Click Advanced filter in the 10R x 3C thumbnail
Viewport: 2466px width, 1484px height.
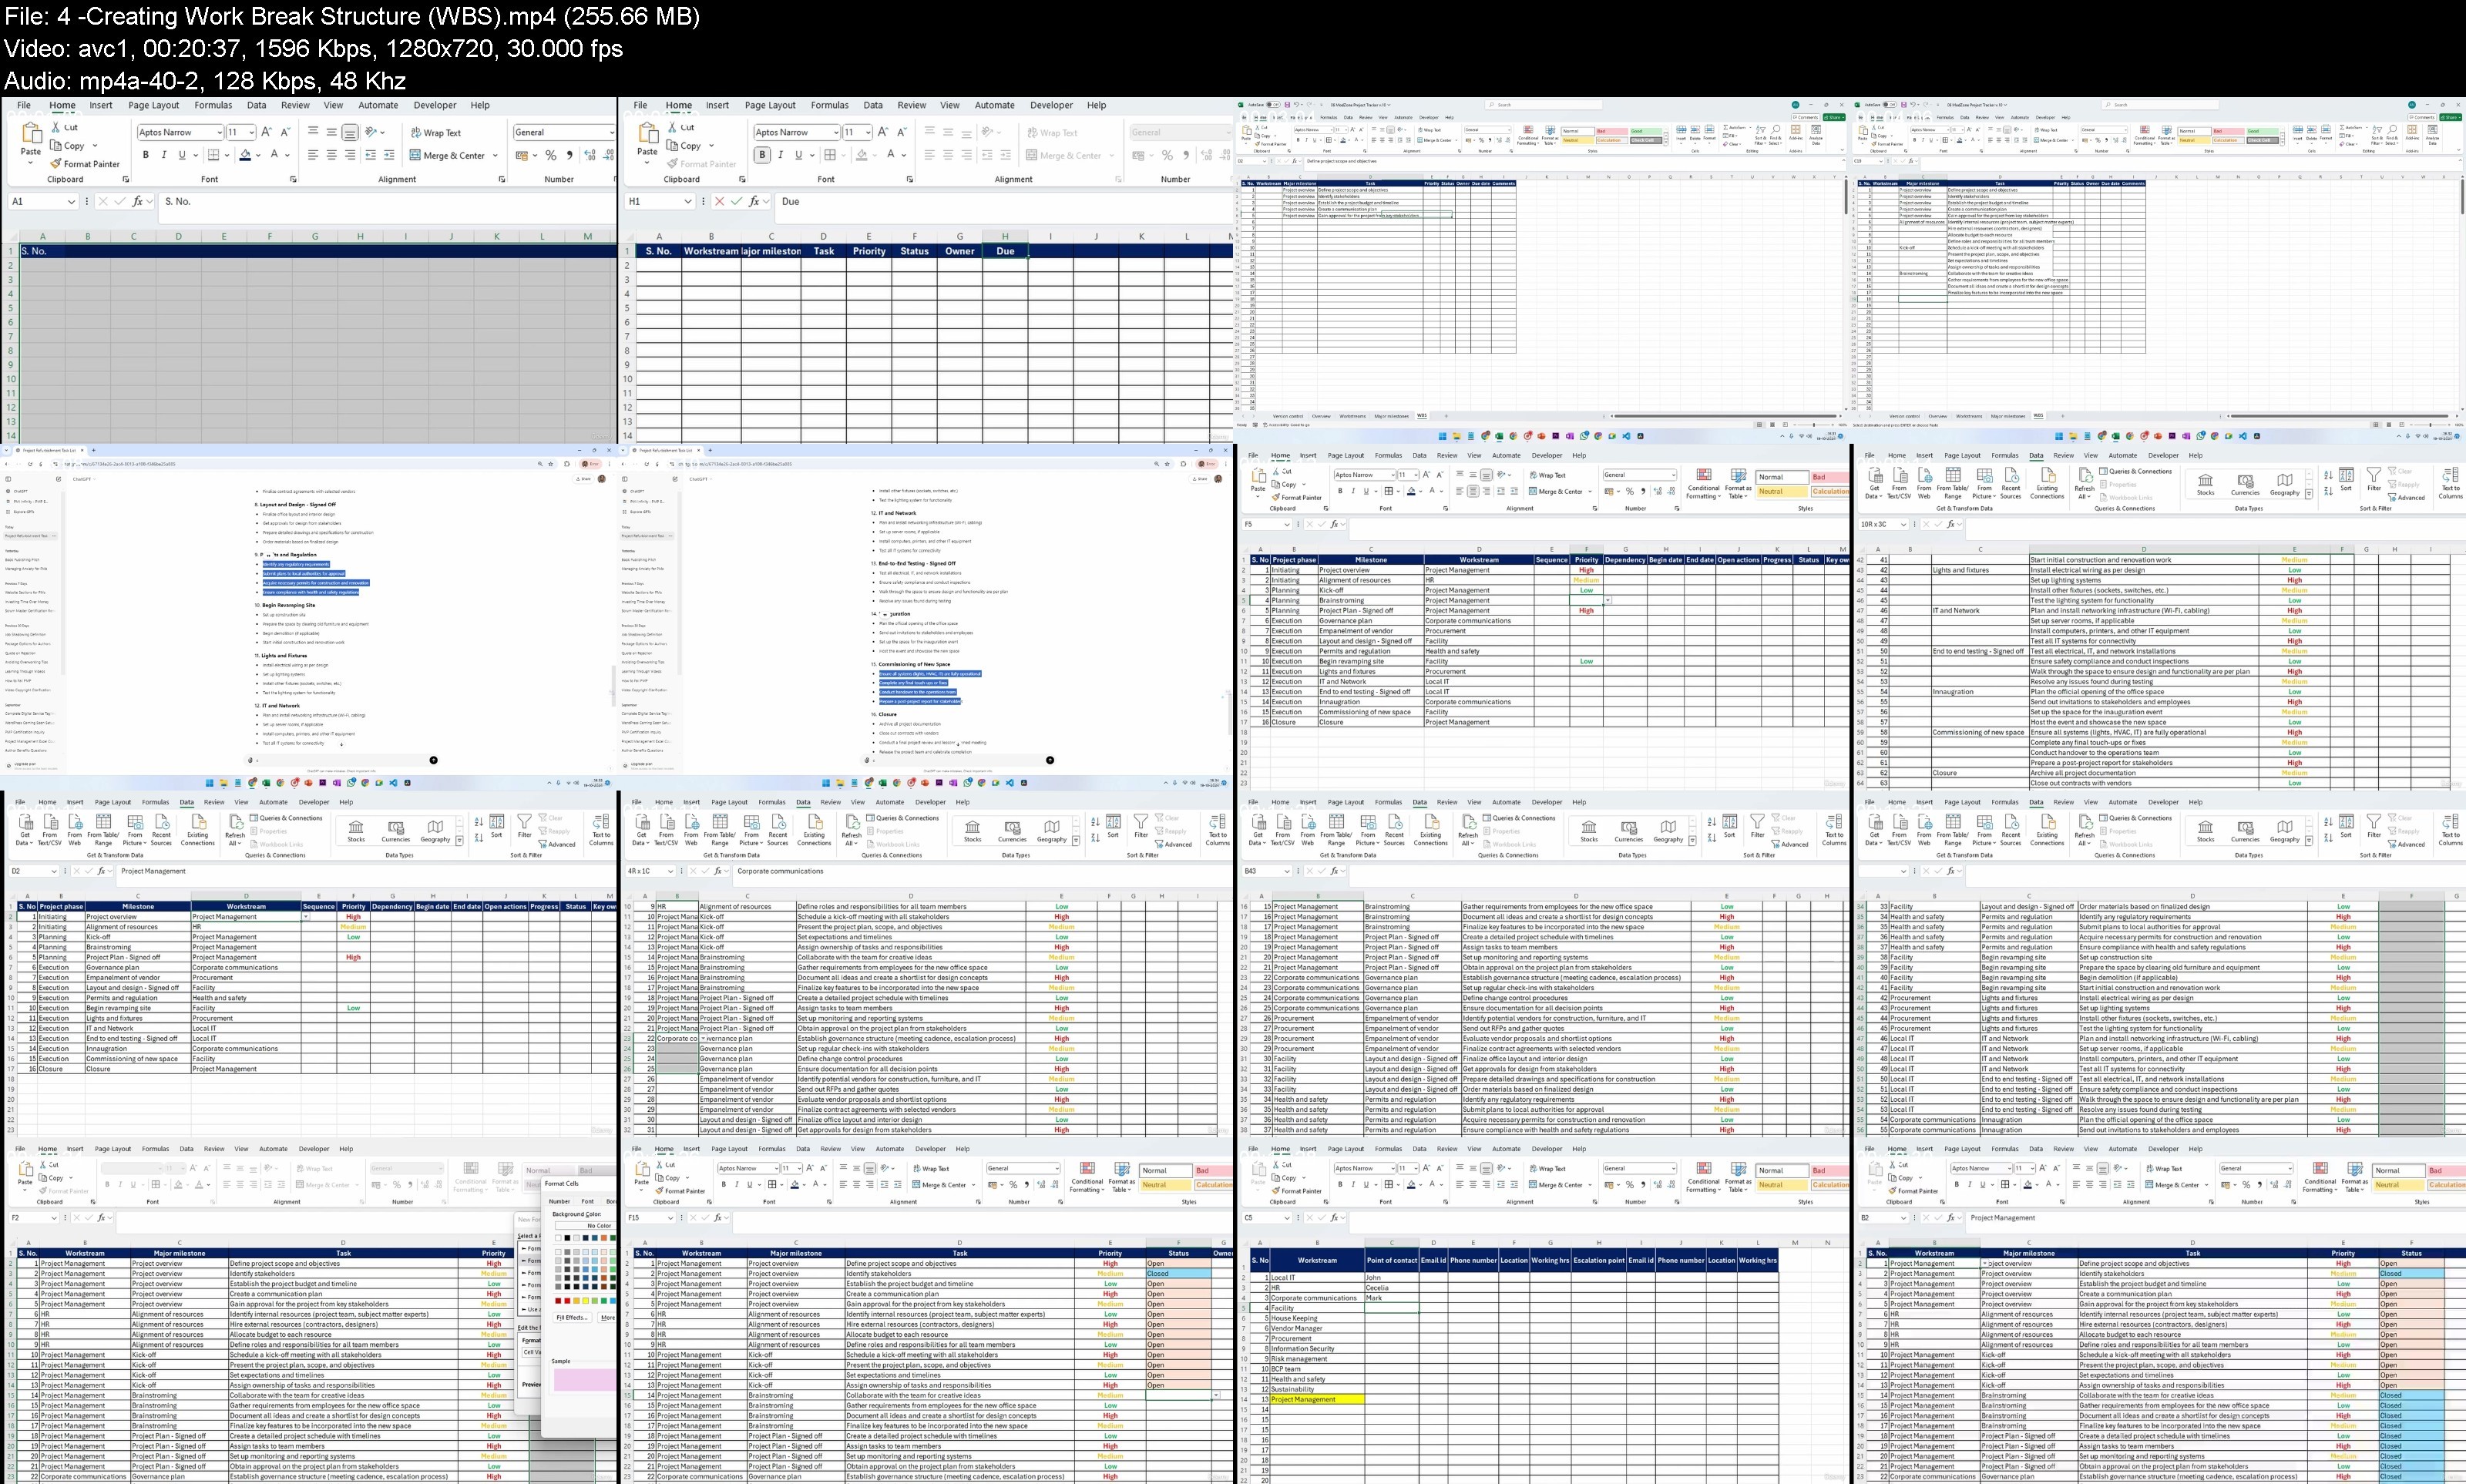2406,497
